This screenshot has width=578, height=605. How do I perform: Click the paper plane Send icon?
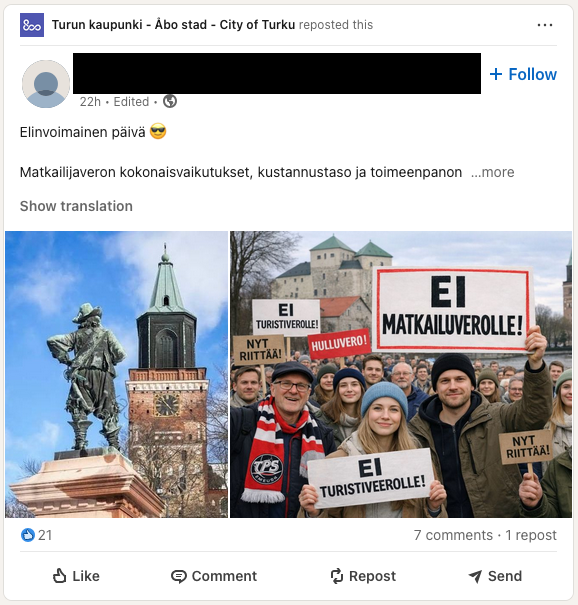[475, 576]
